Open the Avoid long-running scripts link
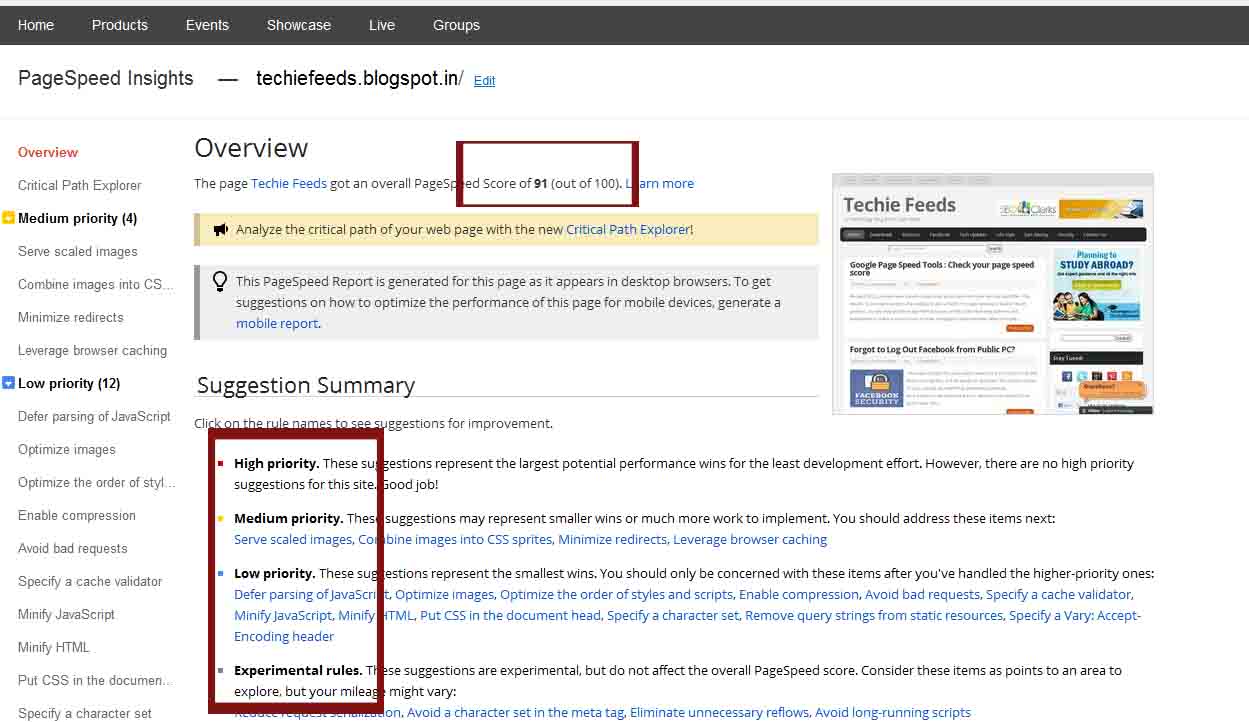The image size is (1249, 722). [x=893, y=712]
